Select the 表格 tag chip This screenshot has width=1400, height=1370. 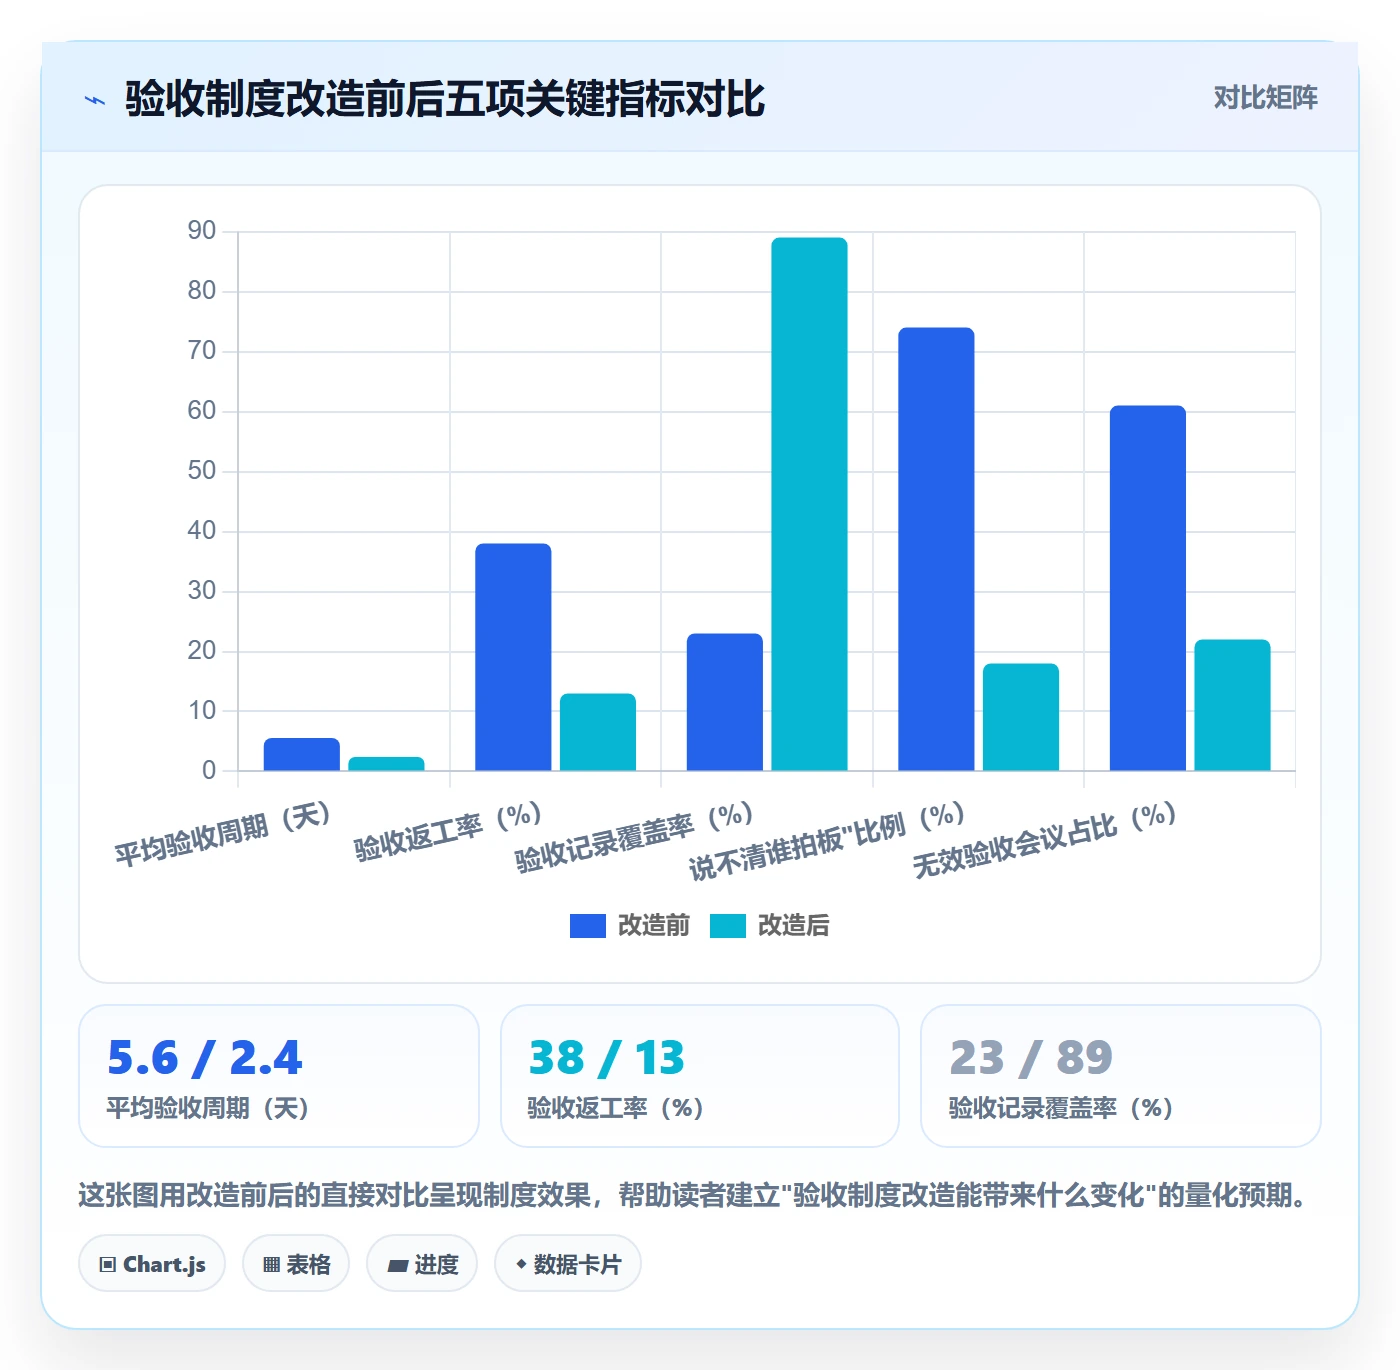[296, 1264]
